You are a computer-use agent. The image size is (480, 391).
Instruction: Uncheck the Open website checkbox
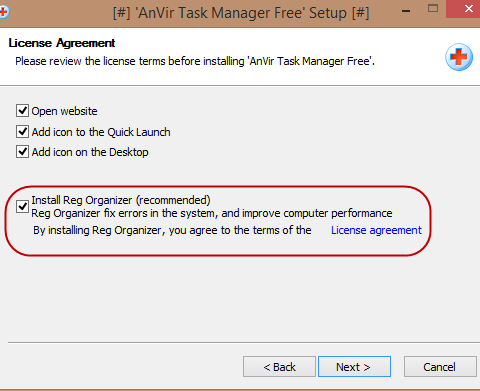(22, 110)
